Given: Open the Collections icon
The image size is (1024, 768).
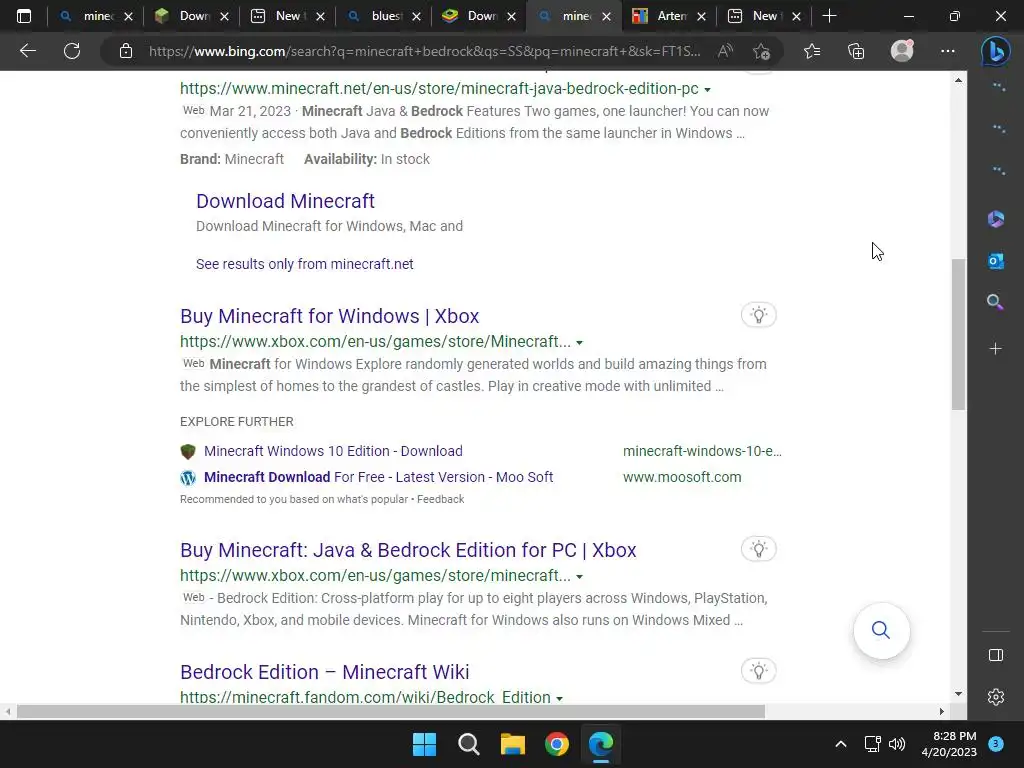Looking at the screenshot, I should click(856, 51).
